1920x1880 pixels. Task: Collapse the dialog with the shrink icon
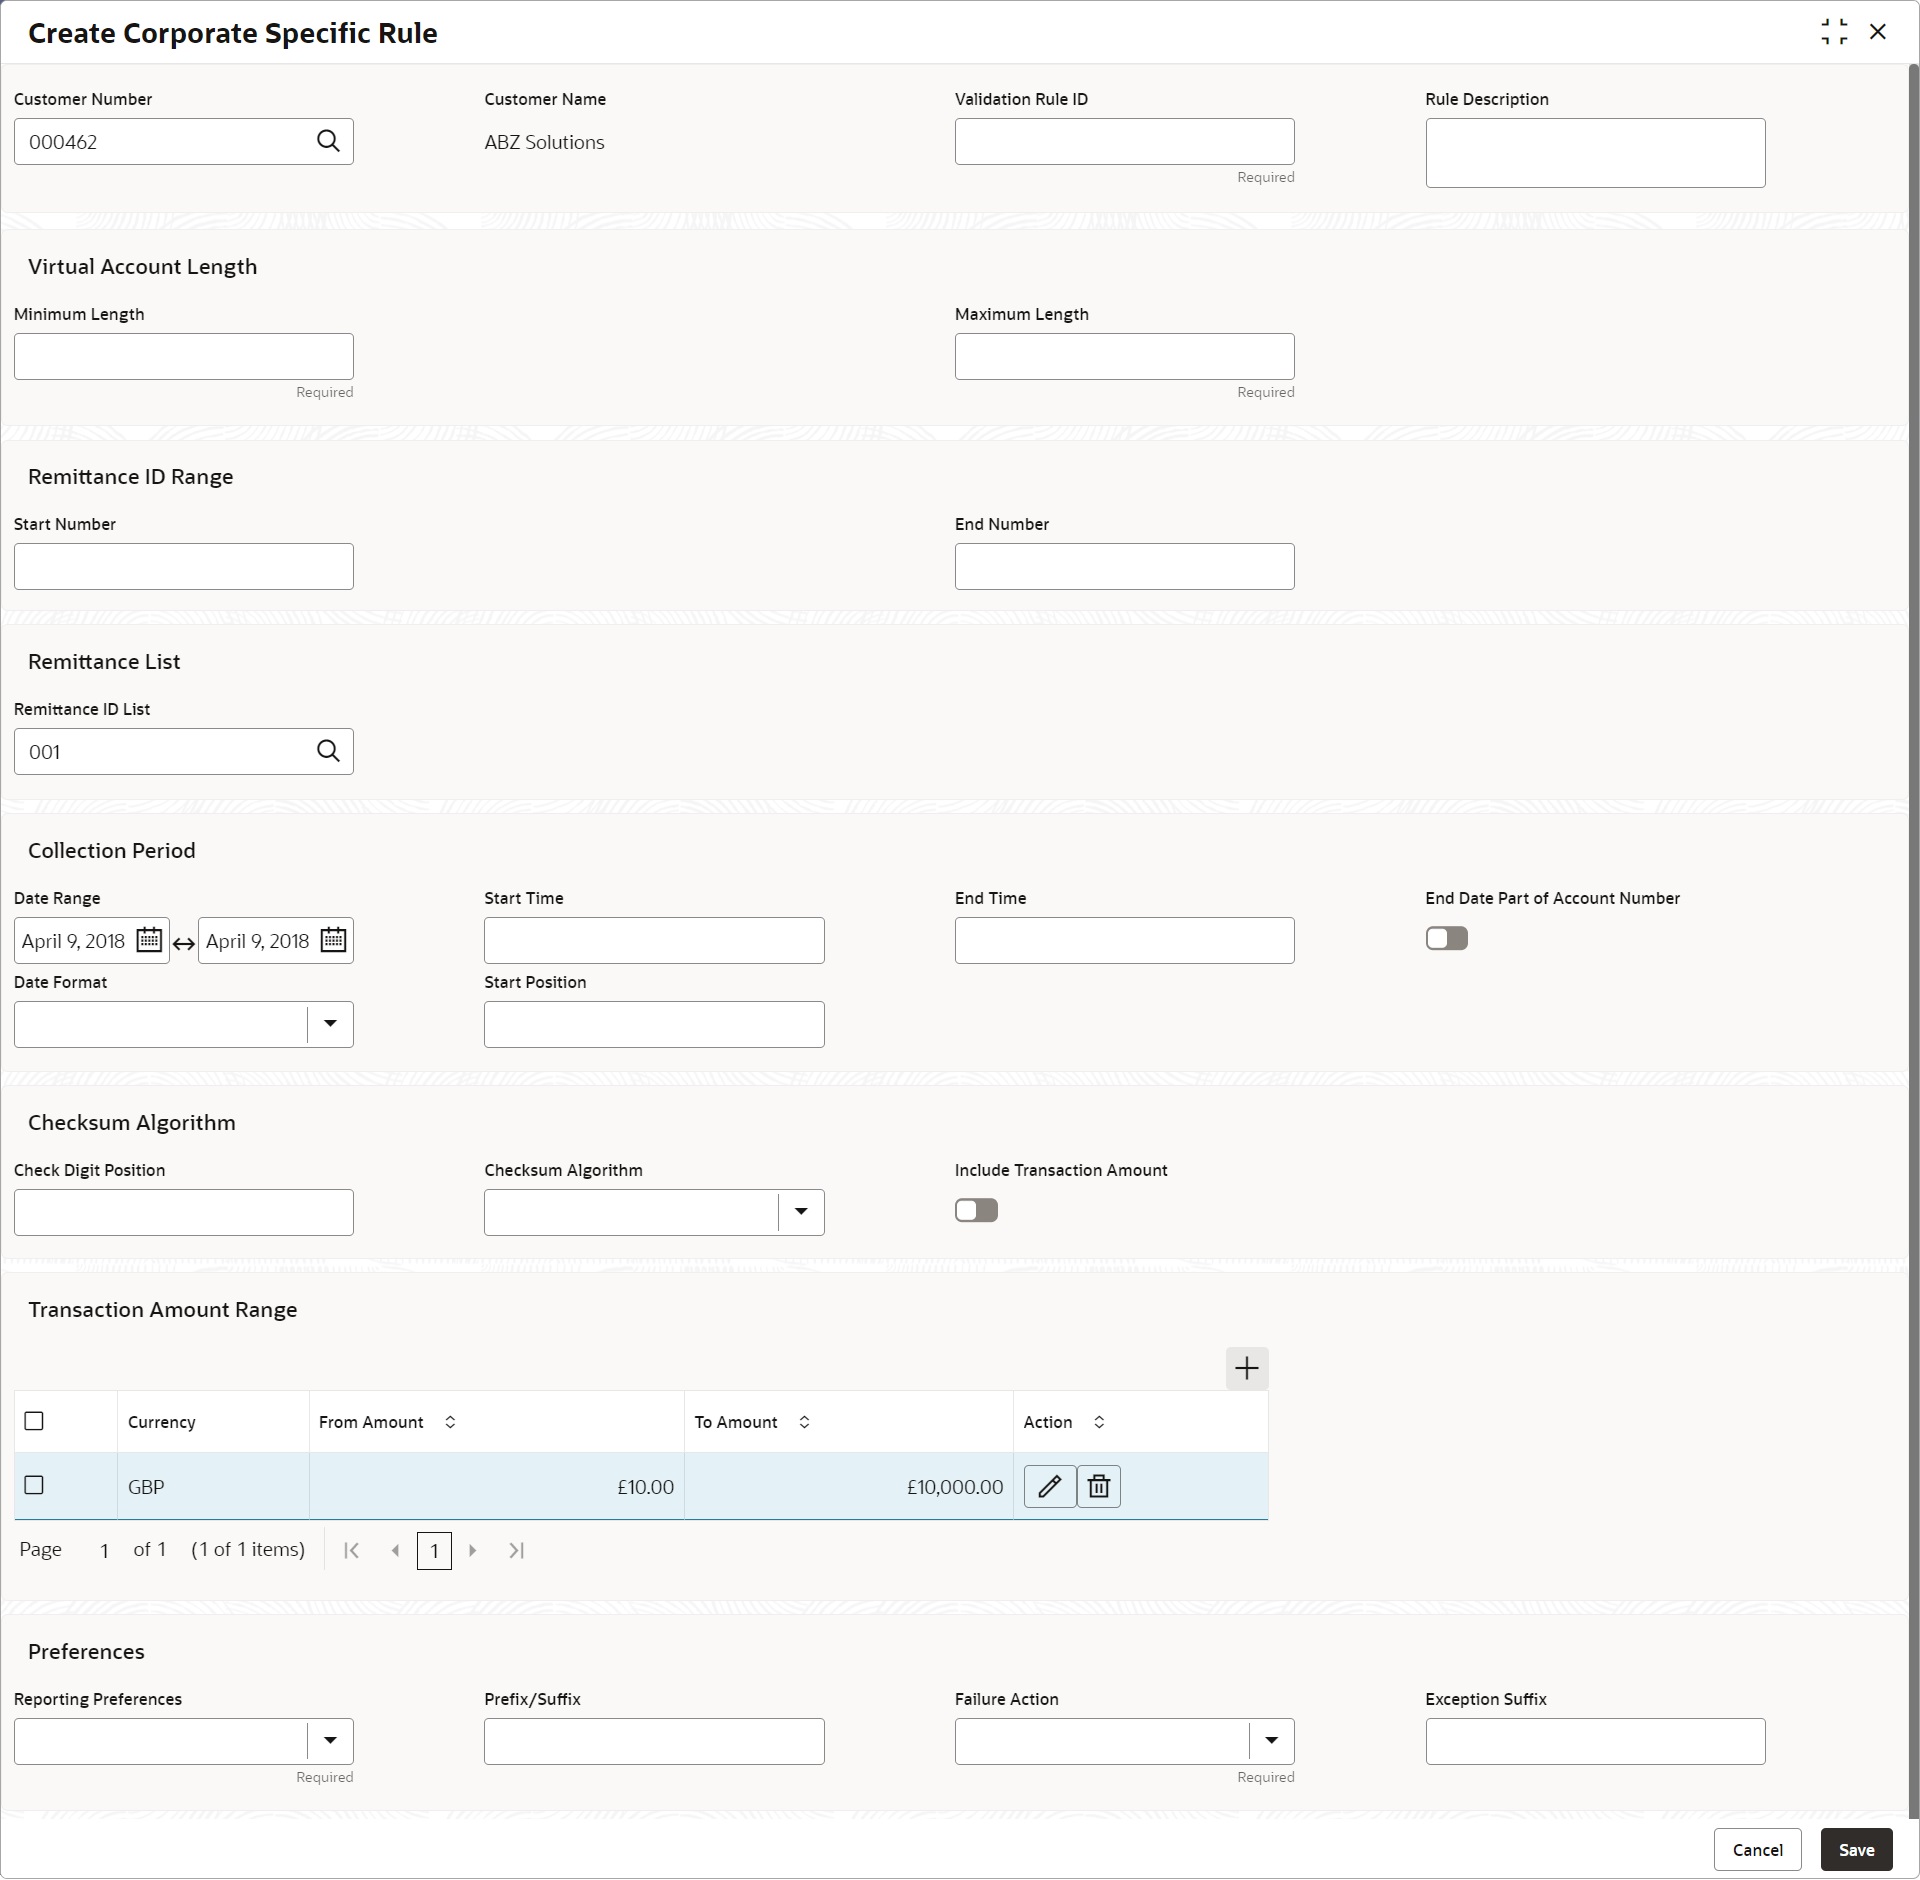pos(1834,32)
